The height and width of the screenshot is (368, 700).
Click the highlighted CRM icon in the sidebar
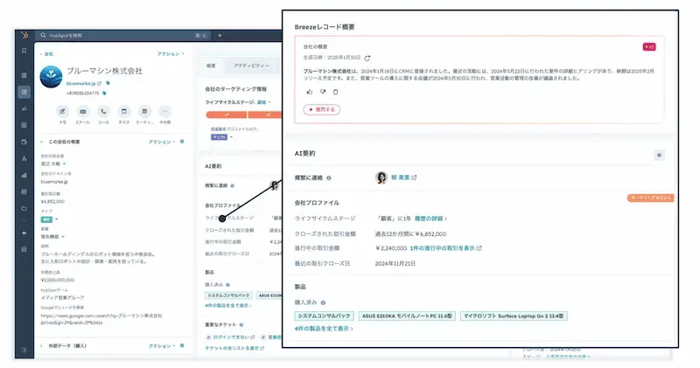pos(24,92)
